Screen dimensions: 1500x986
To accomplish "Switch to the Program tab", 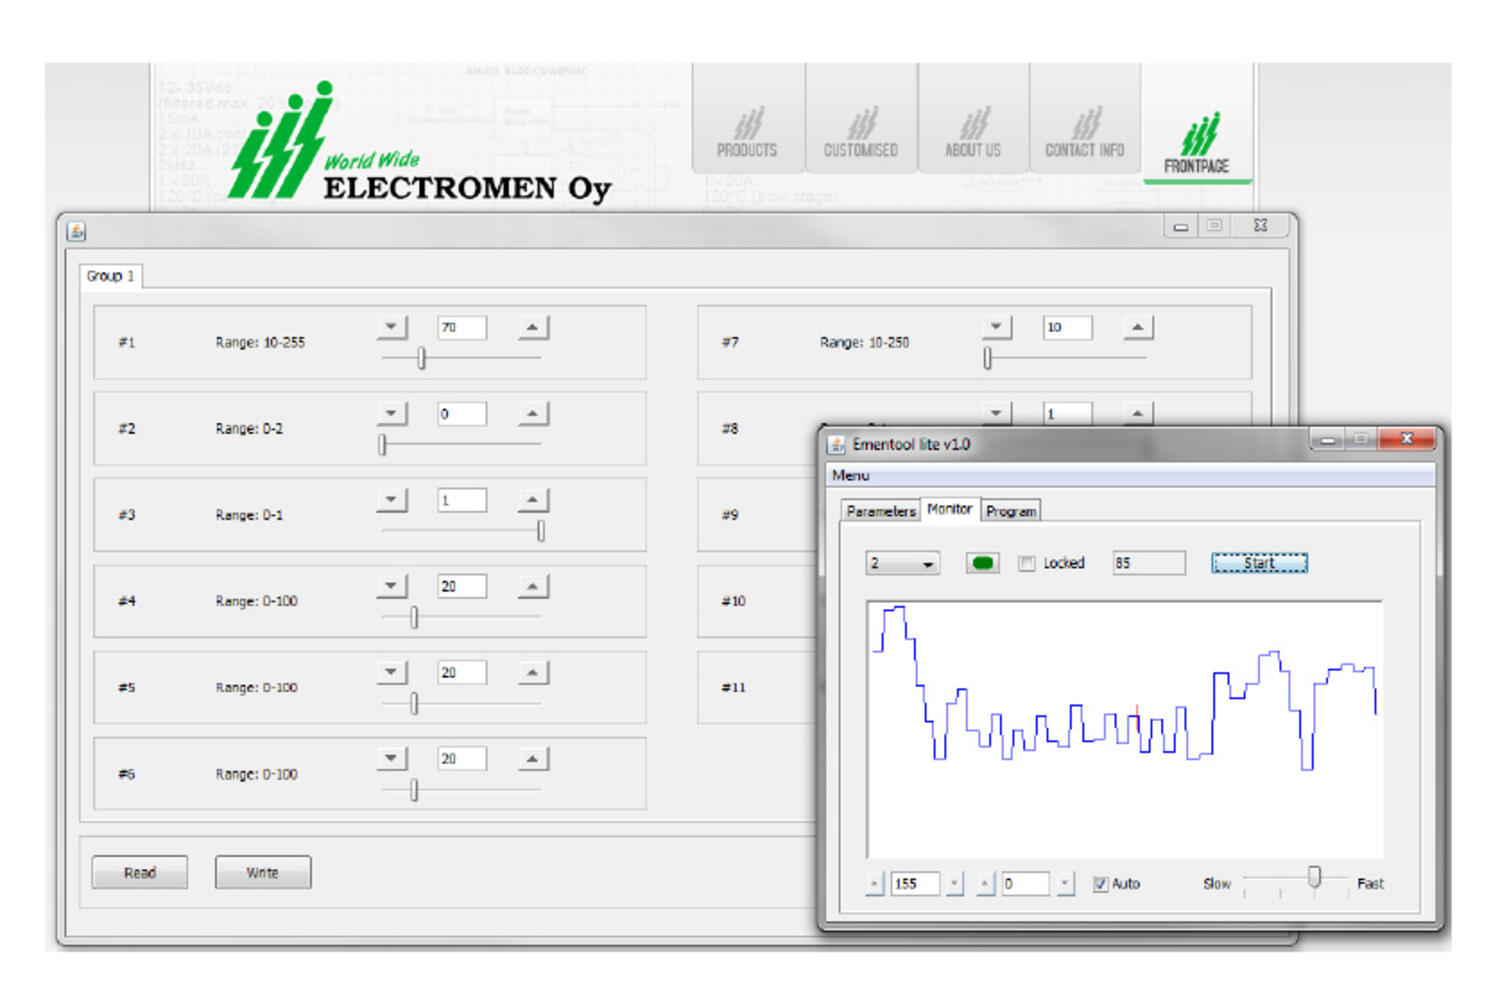I will [x=1011, y=510].
